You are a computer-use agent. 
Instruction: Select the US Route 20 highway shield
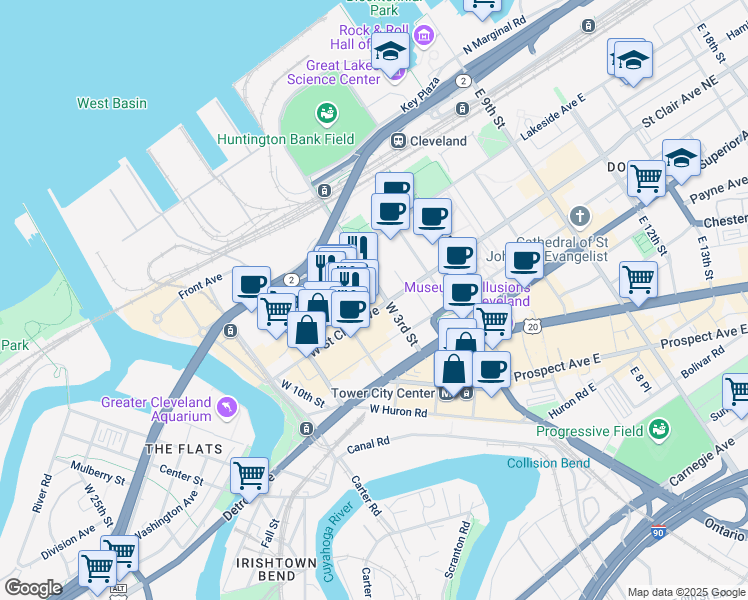tap(532, 327)
